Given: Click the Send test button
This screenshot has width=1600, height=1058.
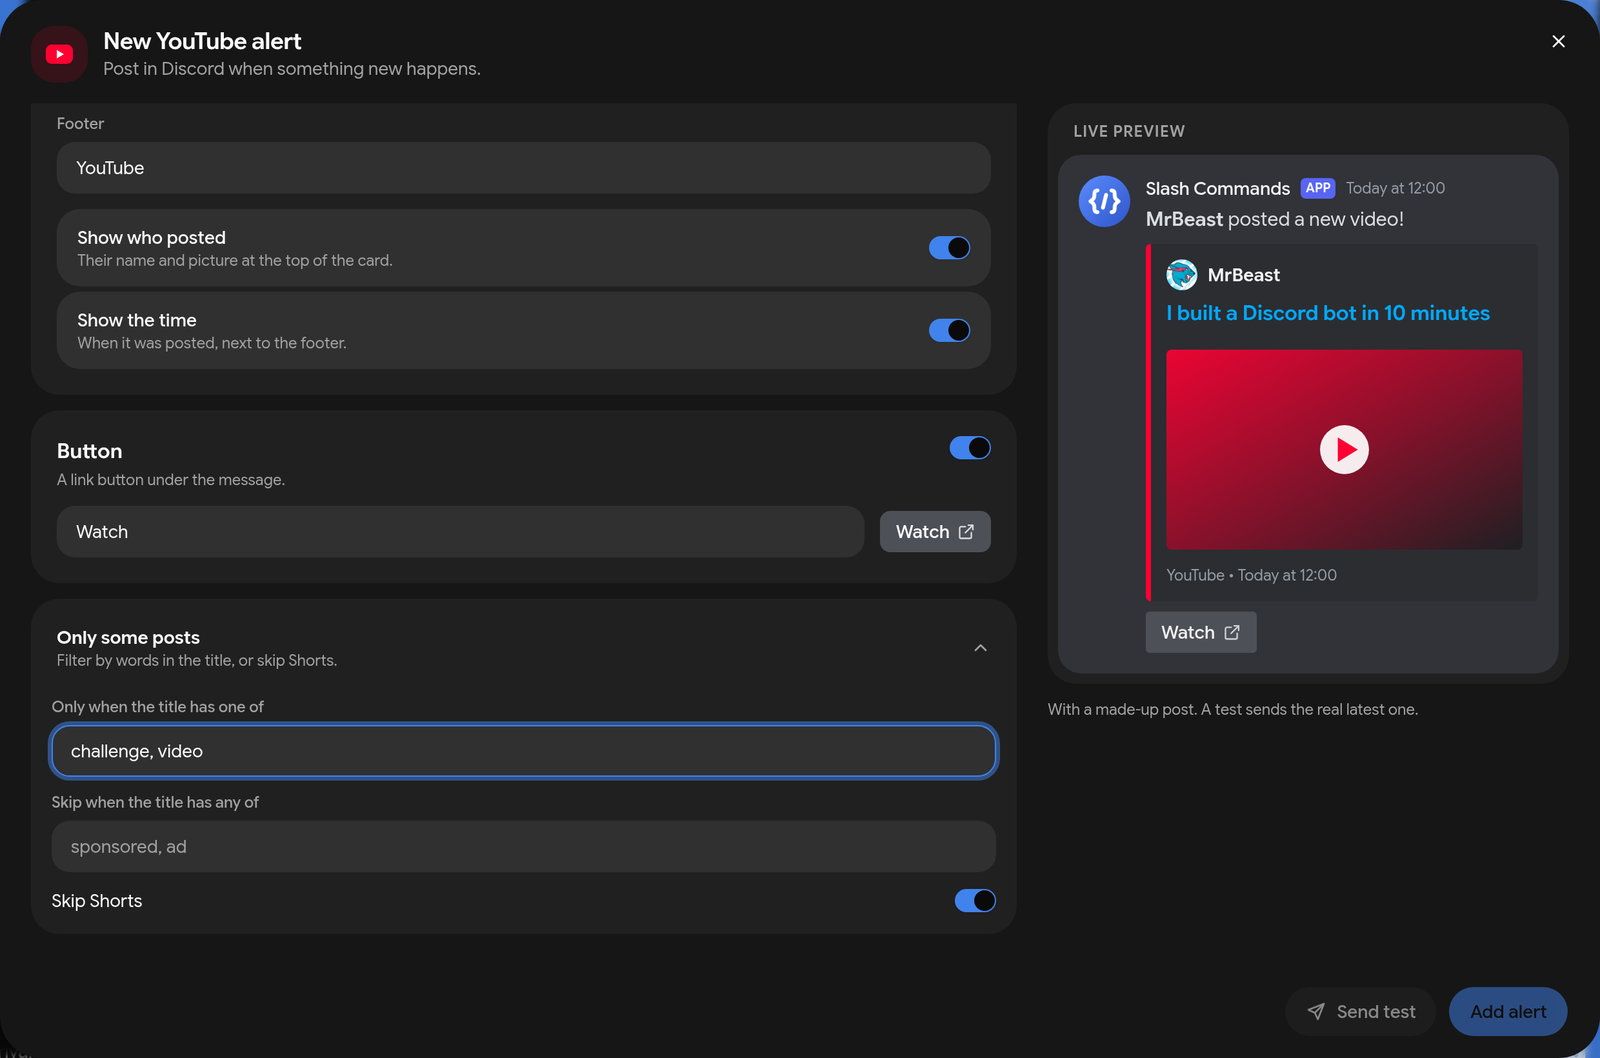Looking at the screenshot, I should 1360,1012.
